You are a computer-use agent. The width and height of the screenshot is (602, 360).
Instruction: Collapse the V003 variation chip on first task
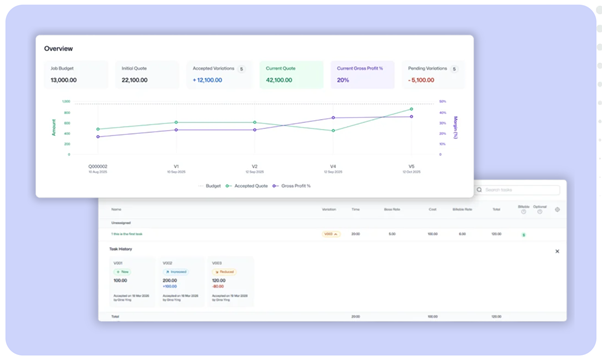click(x=331, y=234)
